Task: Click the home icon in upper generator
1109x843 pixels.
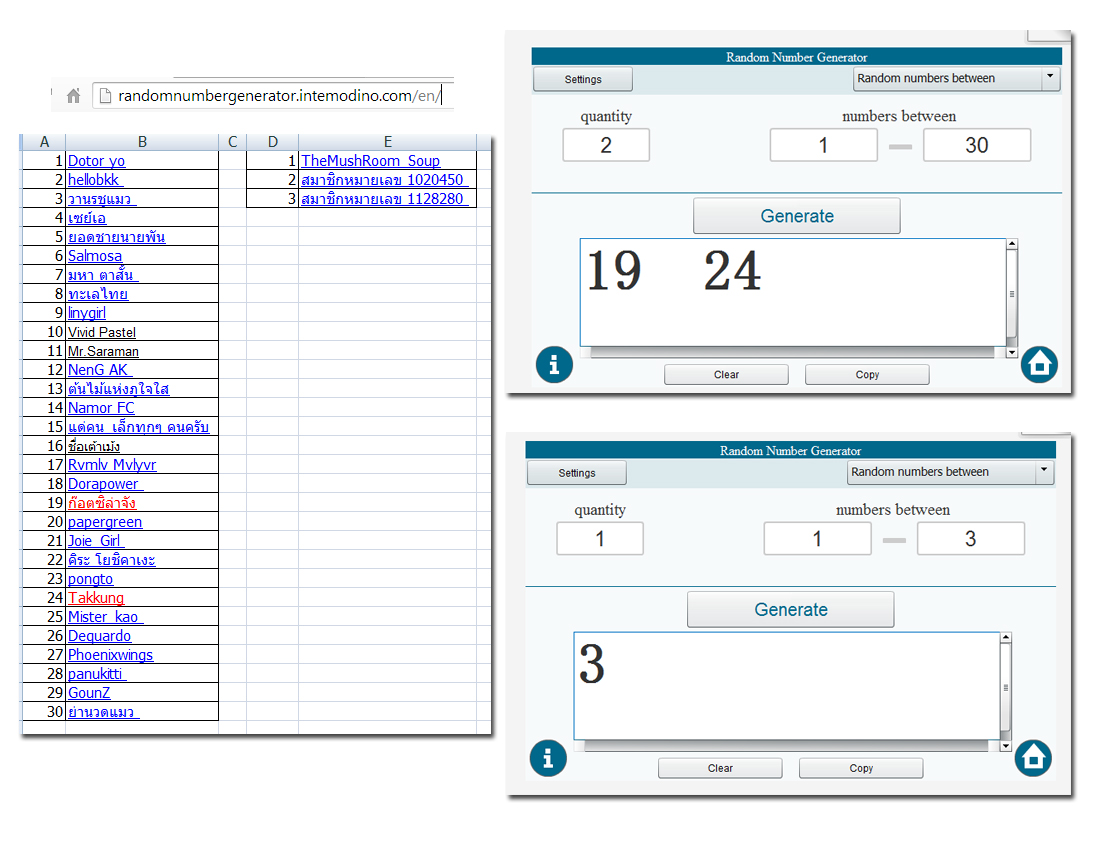Action: coord(1039,365)
